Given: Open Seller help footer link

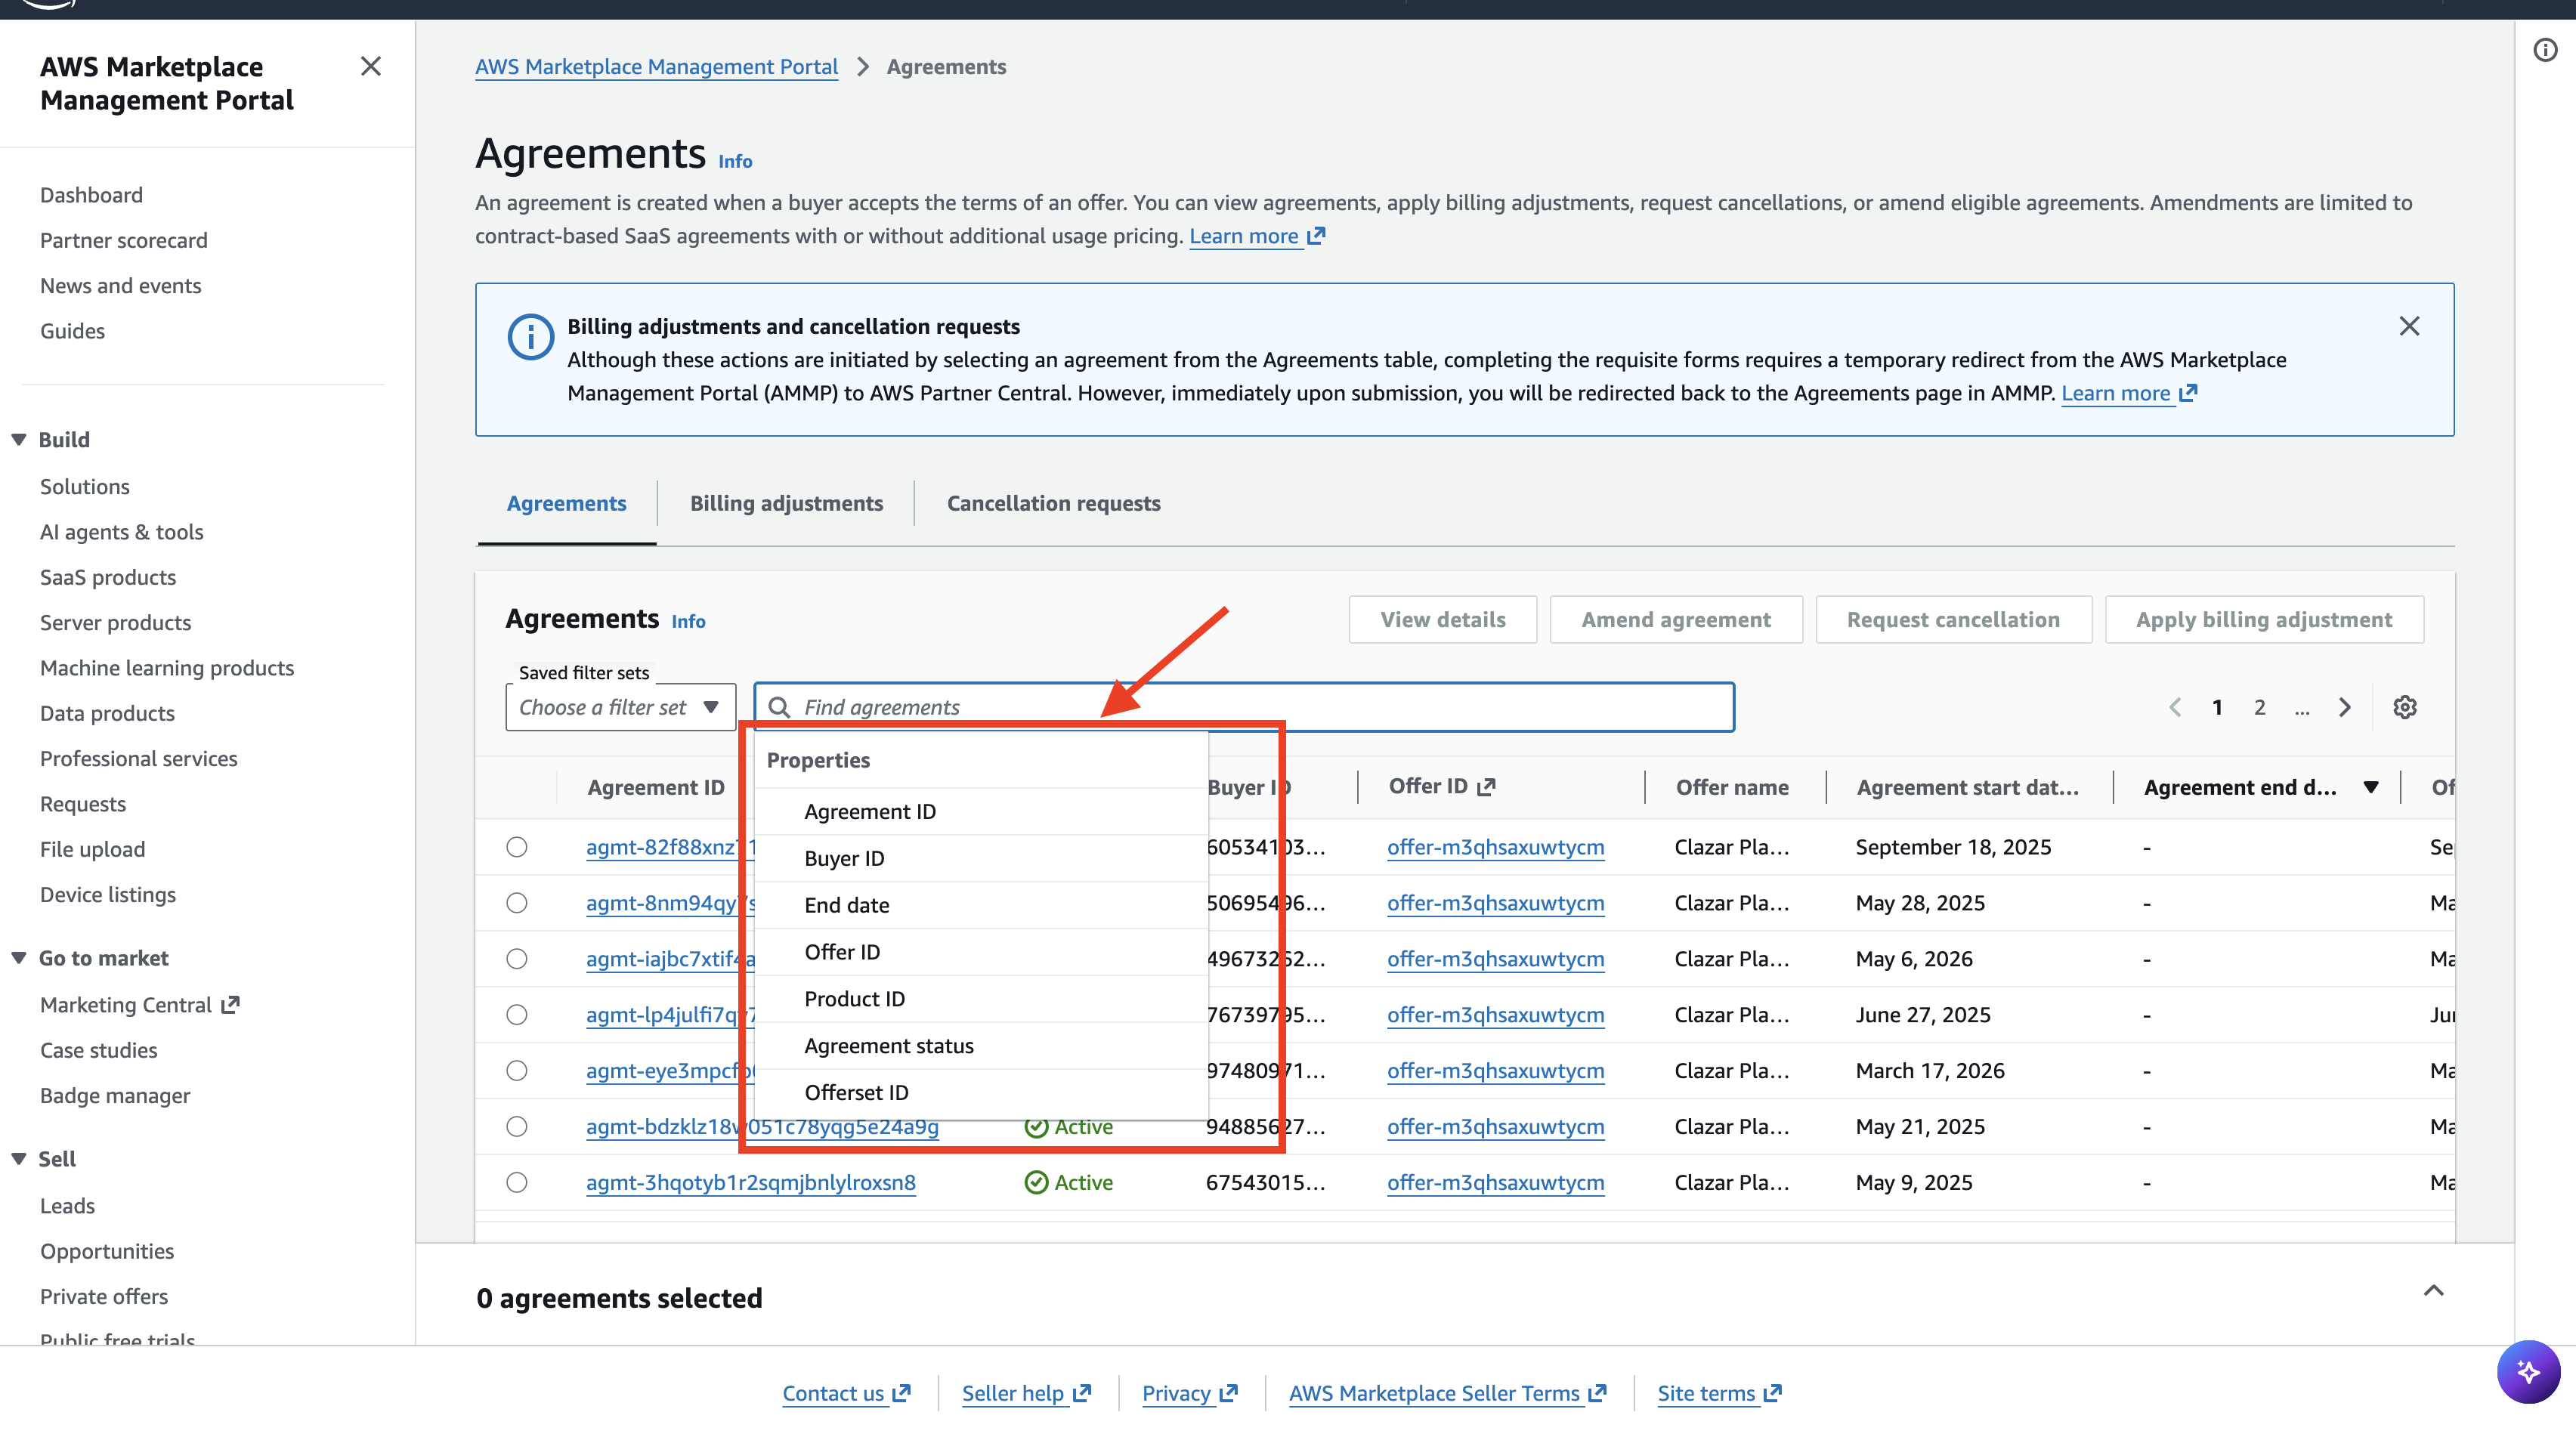Looking at the screenshot, I should [1026, 1393].
